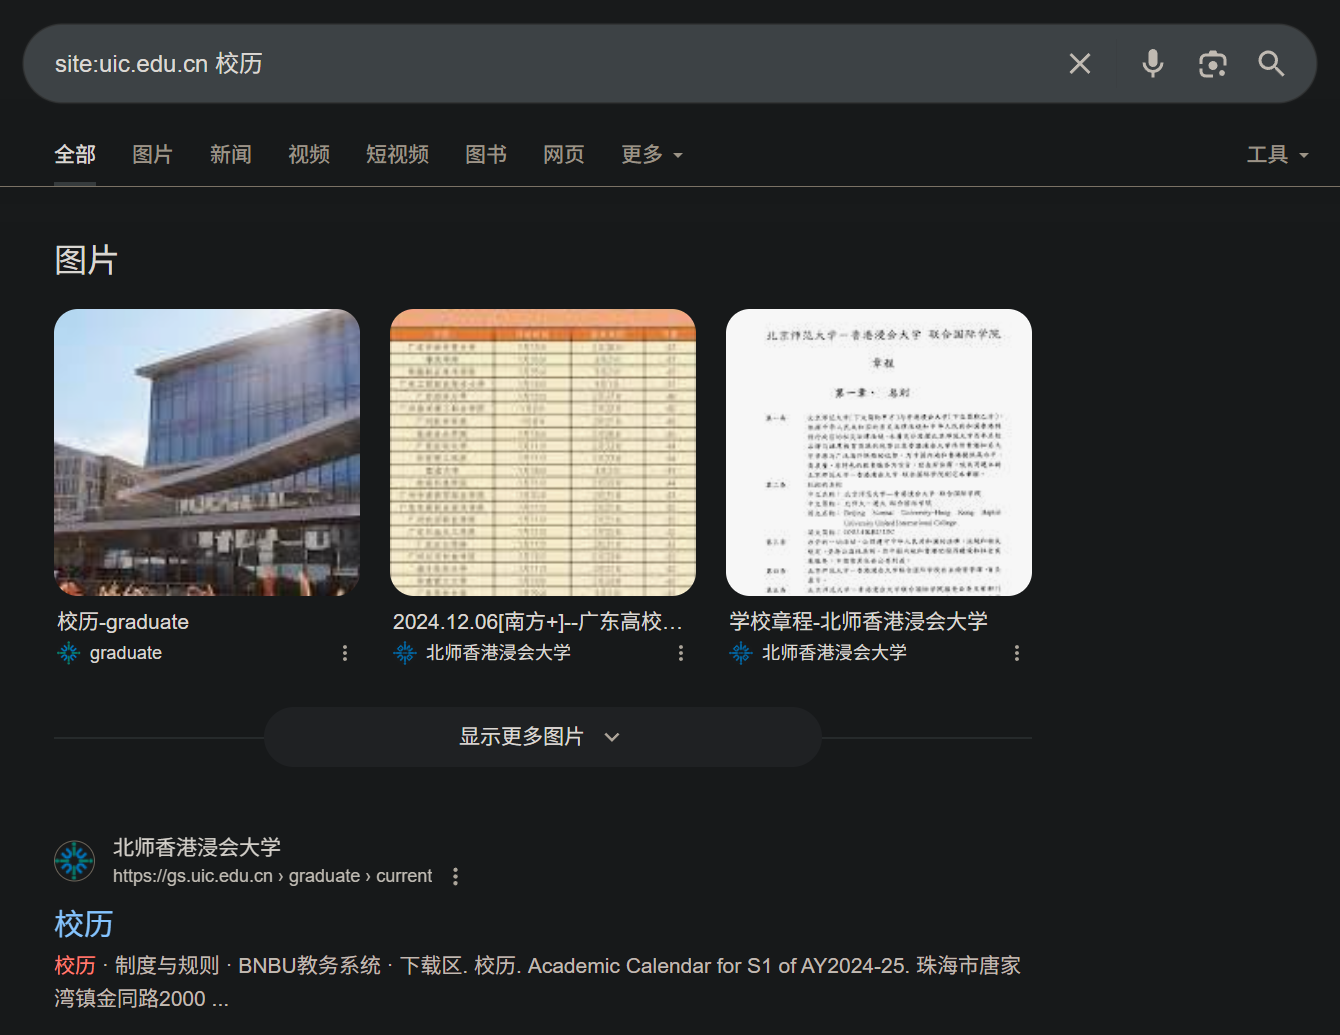The width and height of the screenshot is (1340, 1035).
Task: Click 北师香港浸会大学 site name above result
Action: pyautogui.click(x=197, y=847)
